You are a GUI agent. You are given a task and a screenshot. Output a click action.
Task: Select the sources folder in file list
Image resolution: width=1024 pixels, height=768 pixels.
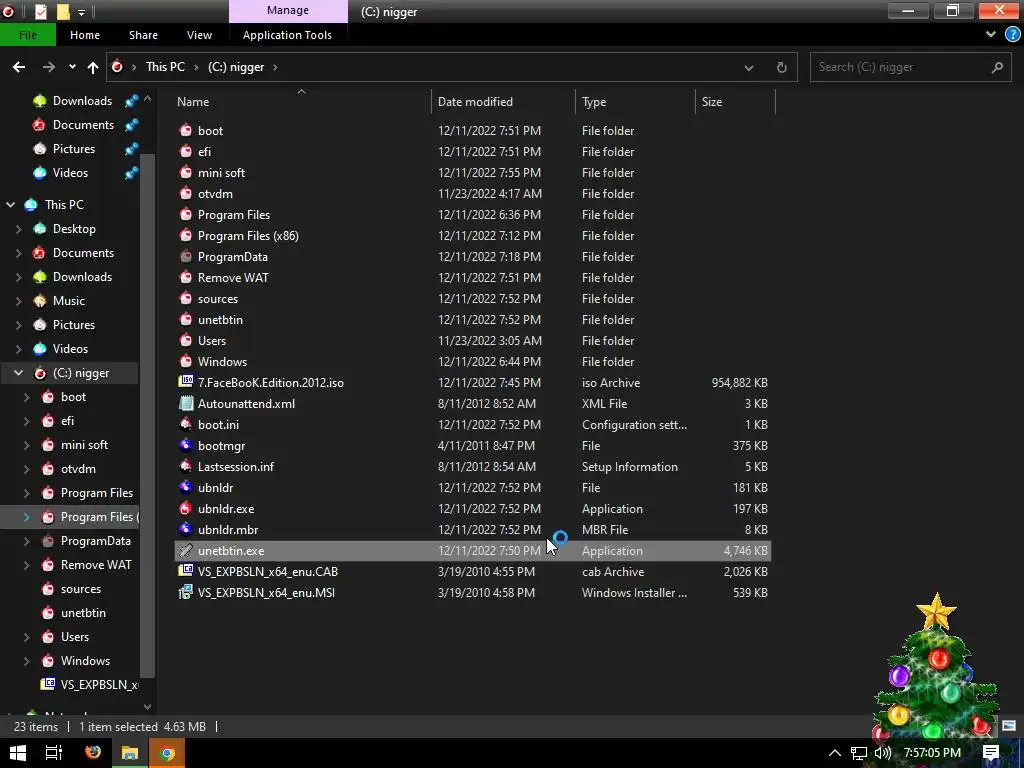(473, 298)
